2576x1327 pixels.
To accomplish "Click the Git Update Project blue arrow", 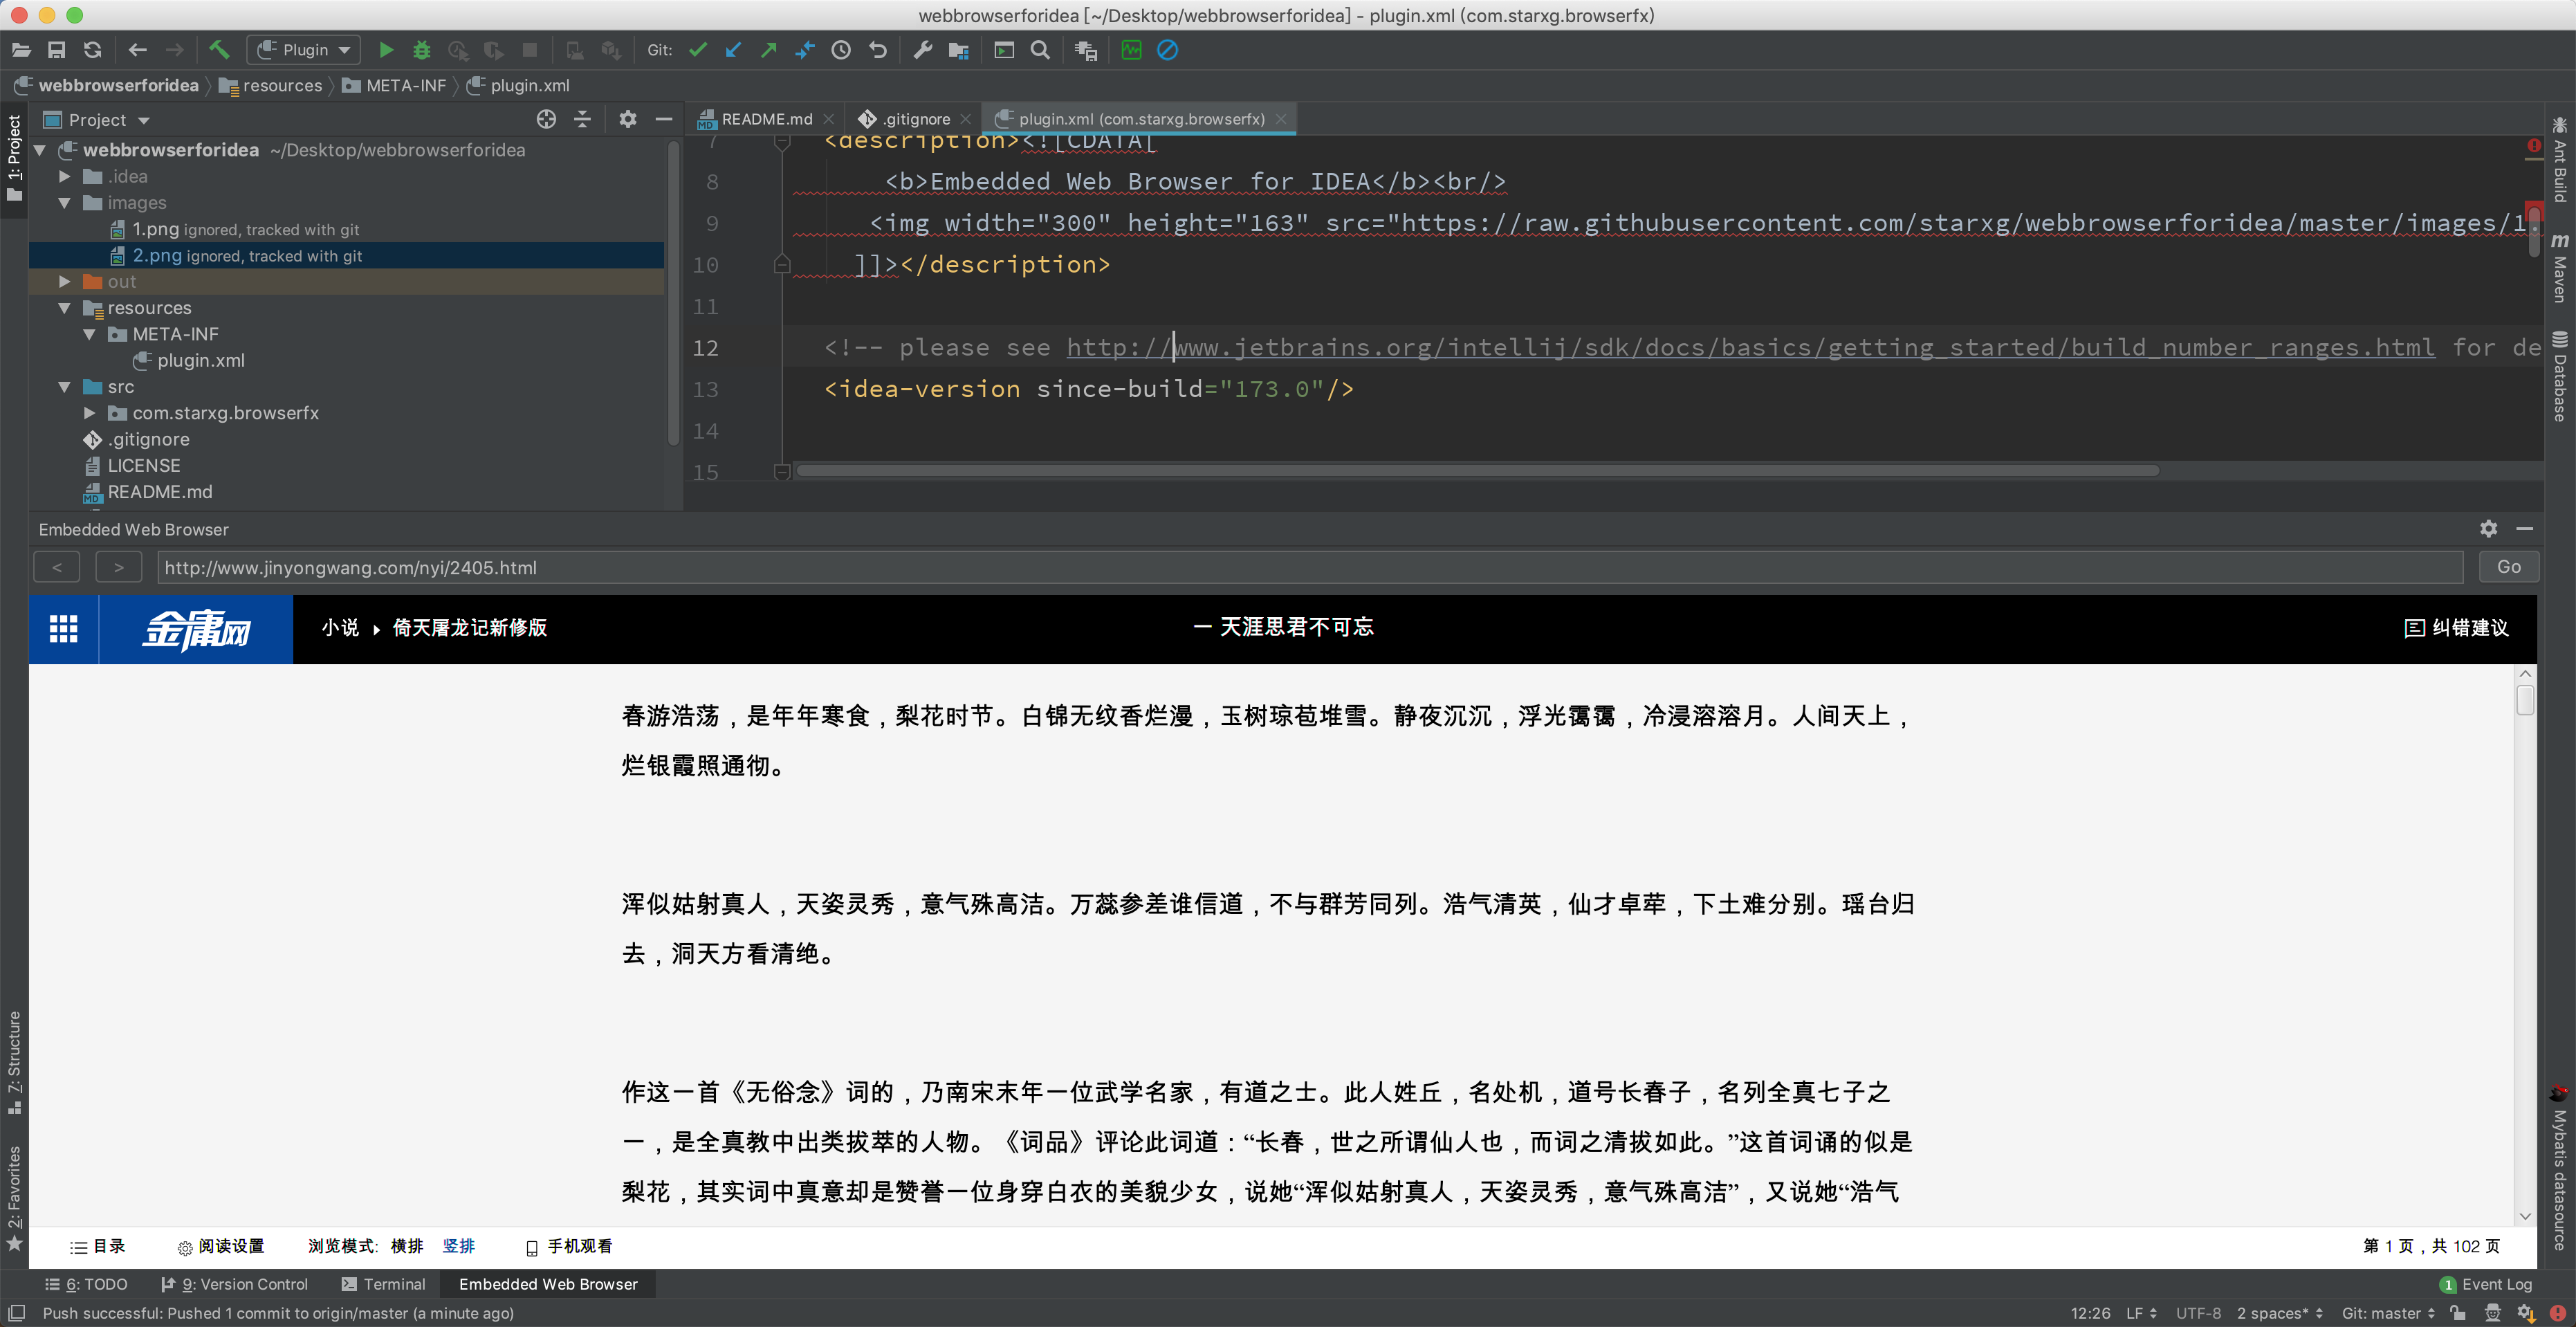I will [733, 50].
